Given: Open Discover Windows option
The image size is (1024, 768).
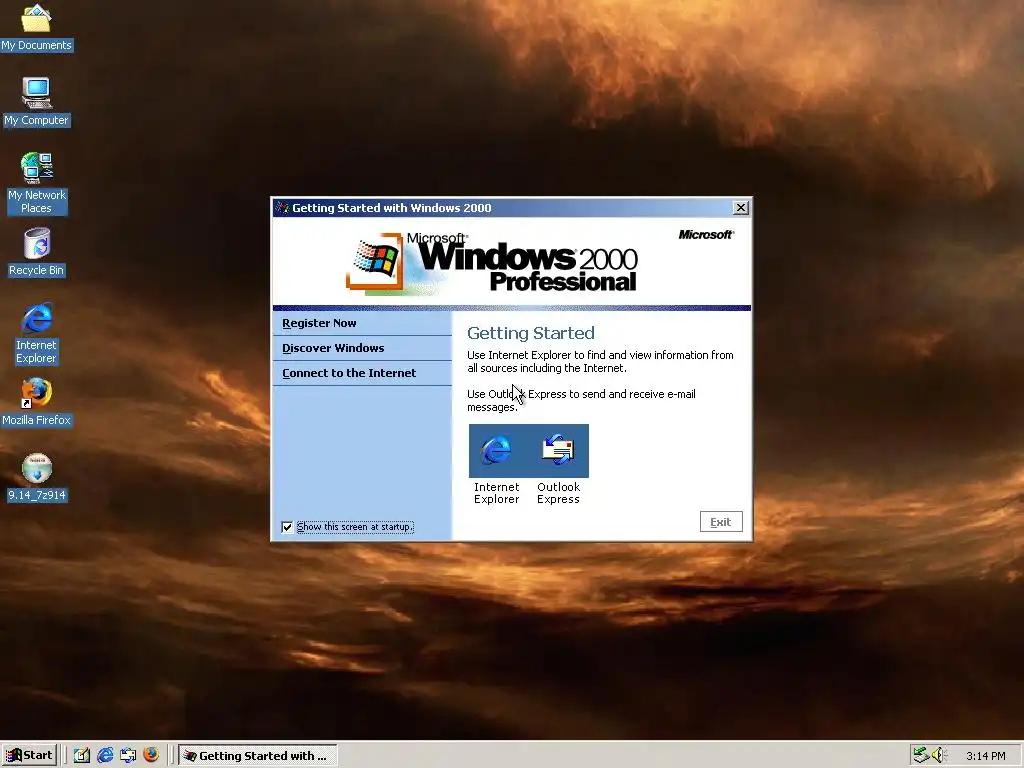Looking at the screenshot, I should point(333,348).
